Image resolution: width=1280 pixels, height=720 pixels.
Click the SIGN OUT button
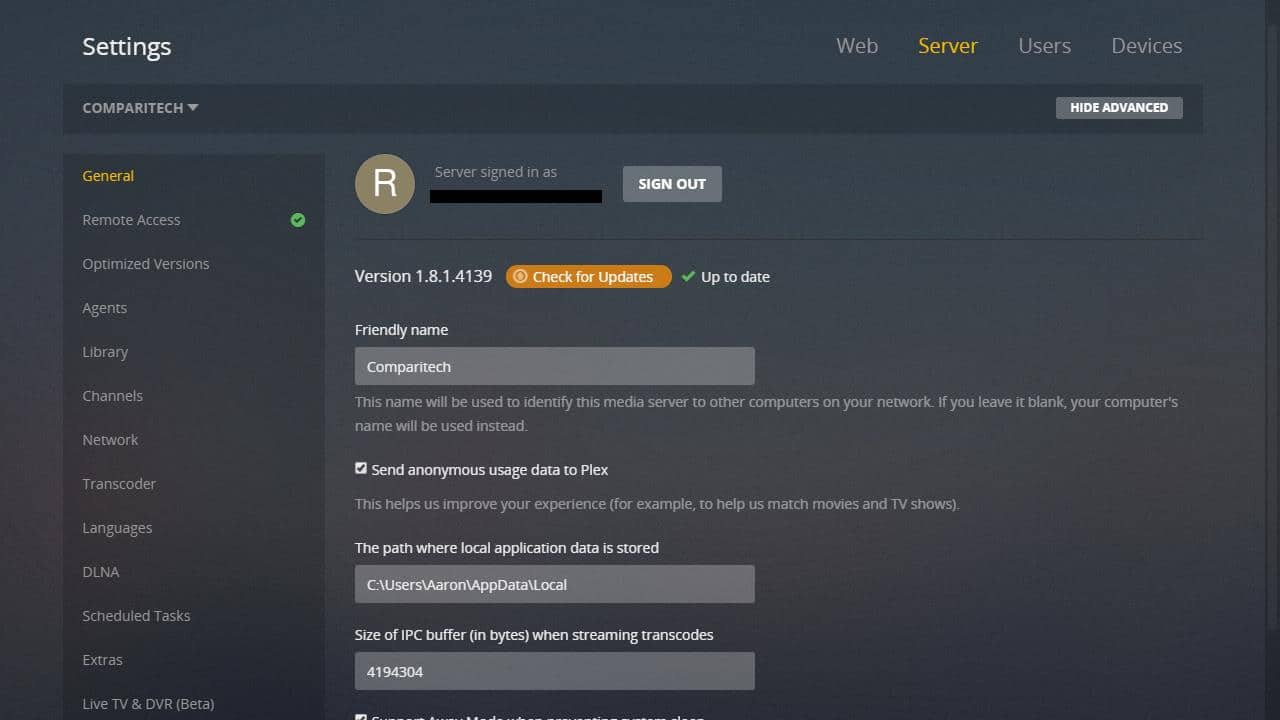tap(672, 184)
